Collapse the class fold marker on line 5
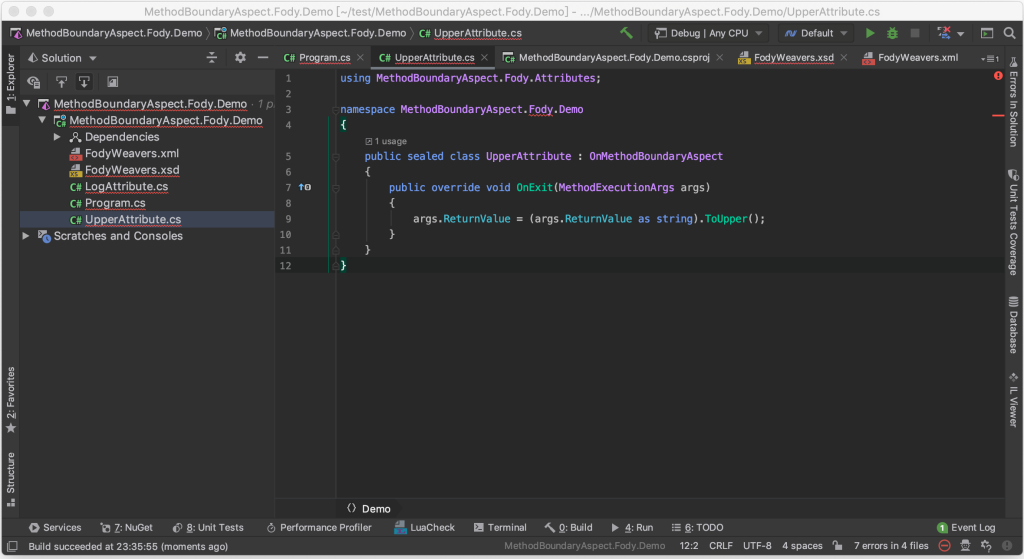The width and height of the screenshot is (1024, 559). [x=336, y=157]
